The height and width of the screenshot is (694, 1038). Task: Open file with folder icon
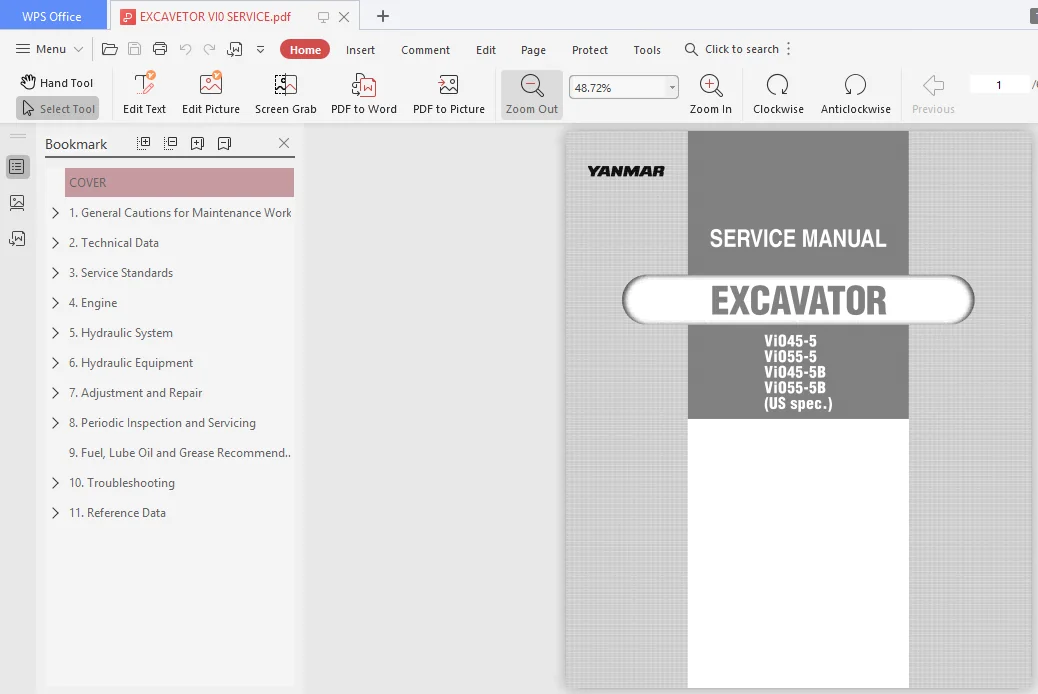click(110, 49)
